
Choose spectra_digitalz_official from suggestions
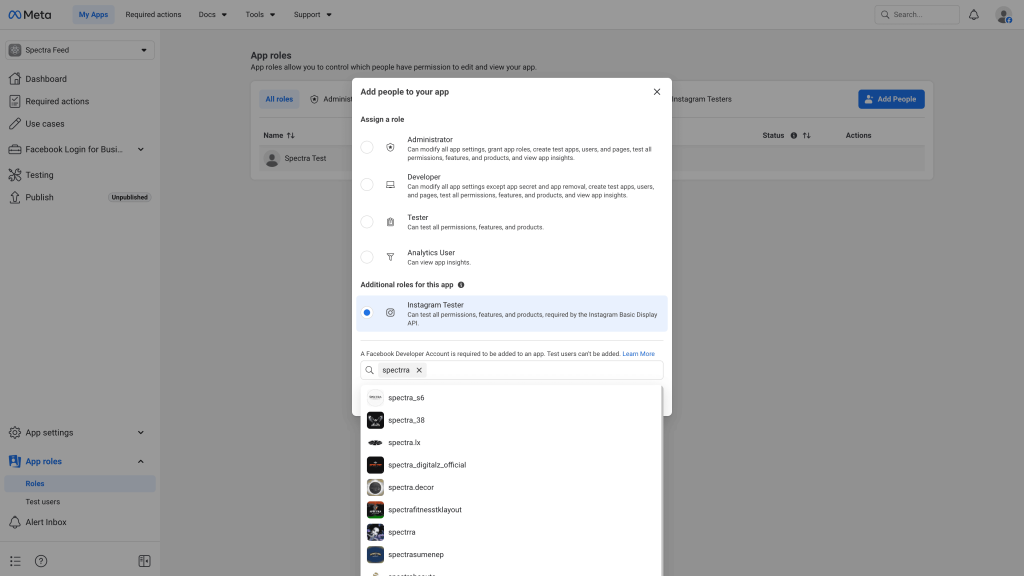coord(511,465)
